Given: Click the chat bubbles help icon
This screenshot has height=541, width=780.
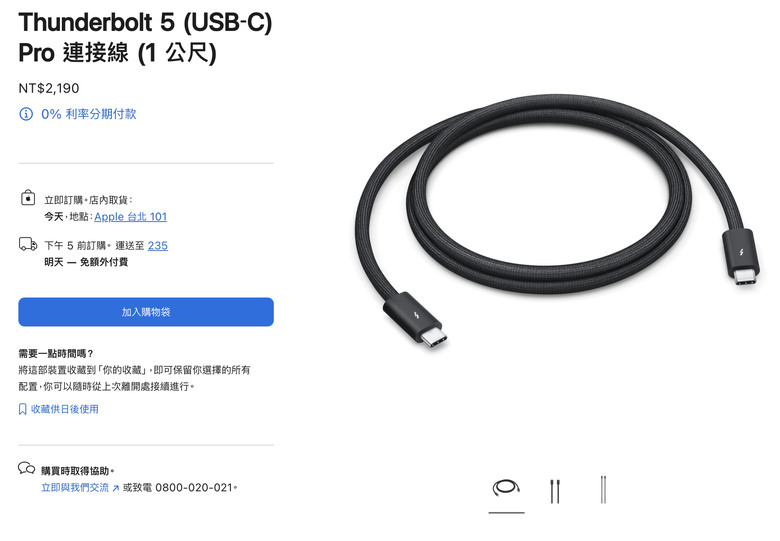Looking at the screenshot, I should click(26, 468).
